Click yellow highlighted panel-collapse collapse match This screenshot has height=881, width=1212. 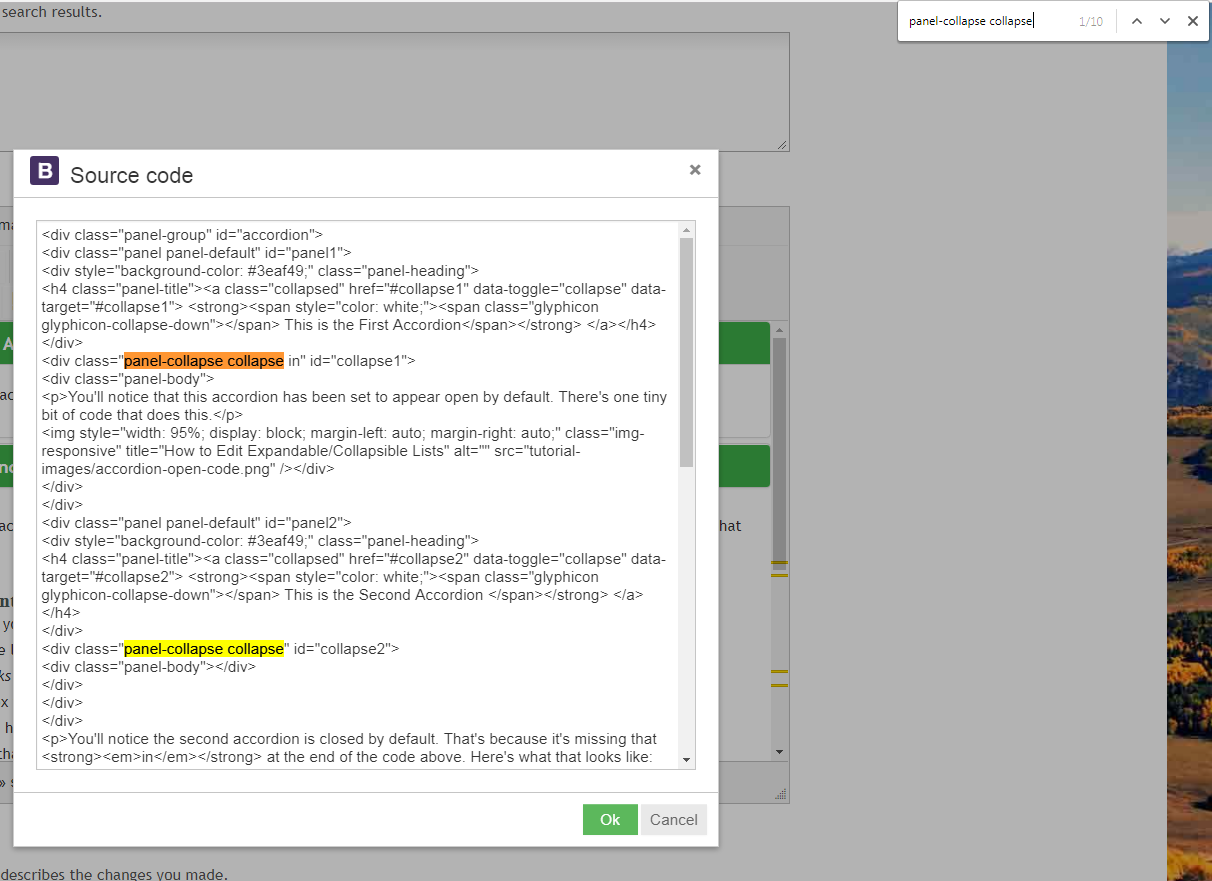coord(203,649)
